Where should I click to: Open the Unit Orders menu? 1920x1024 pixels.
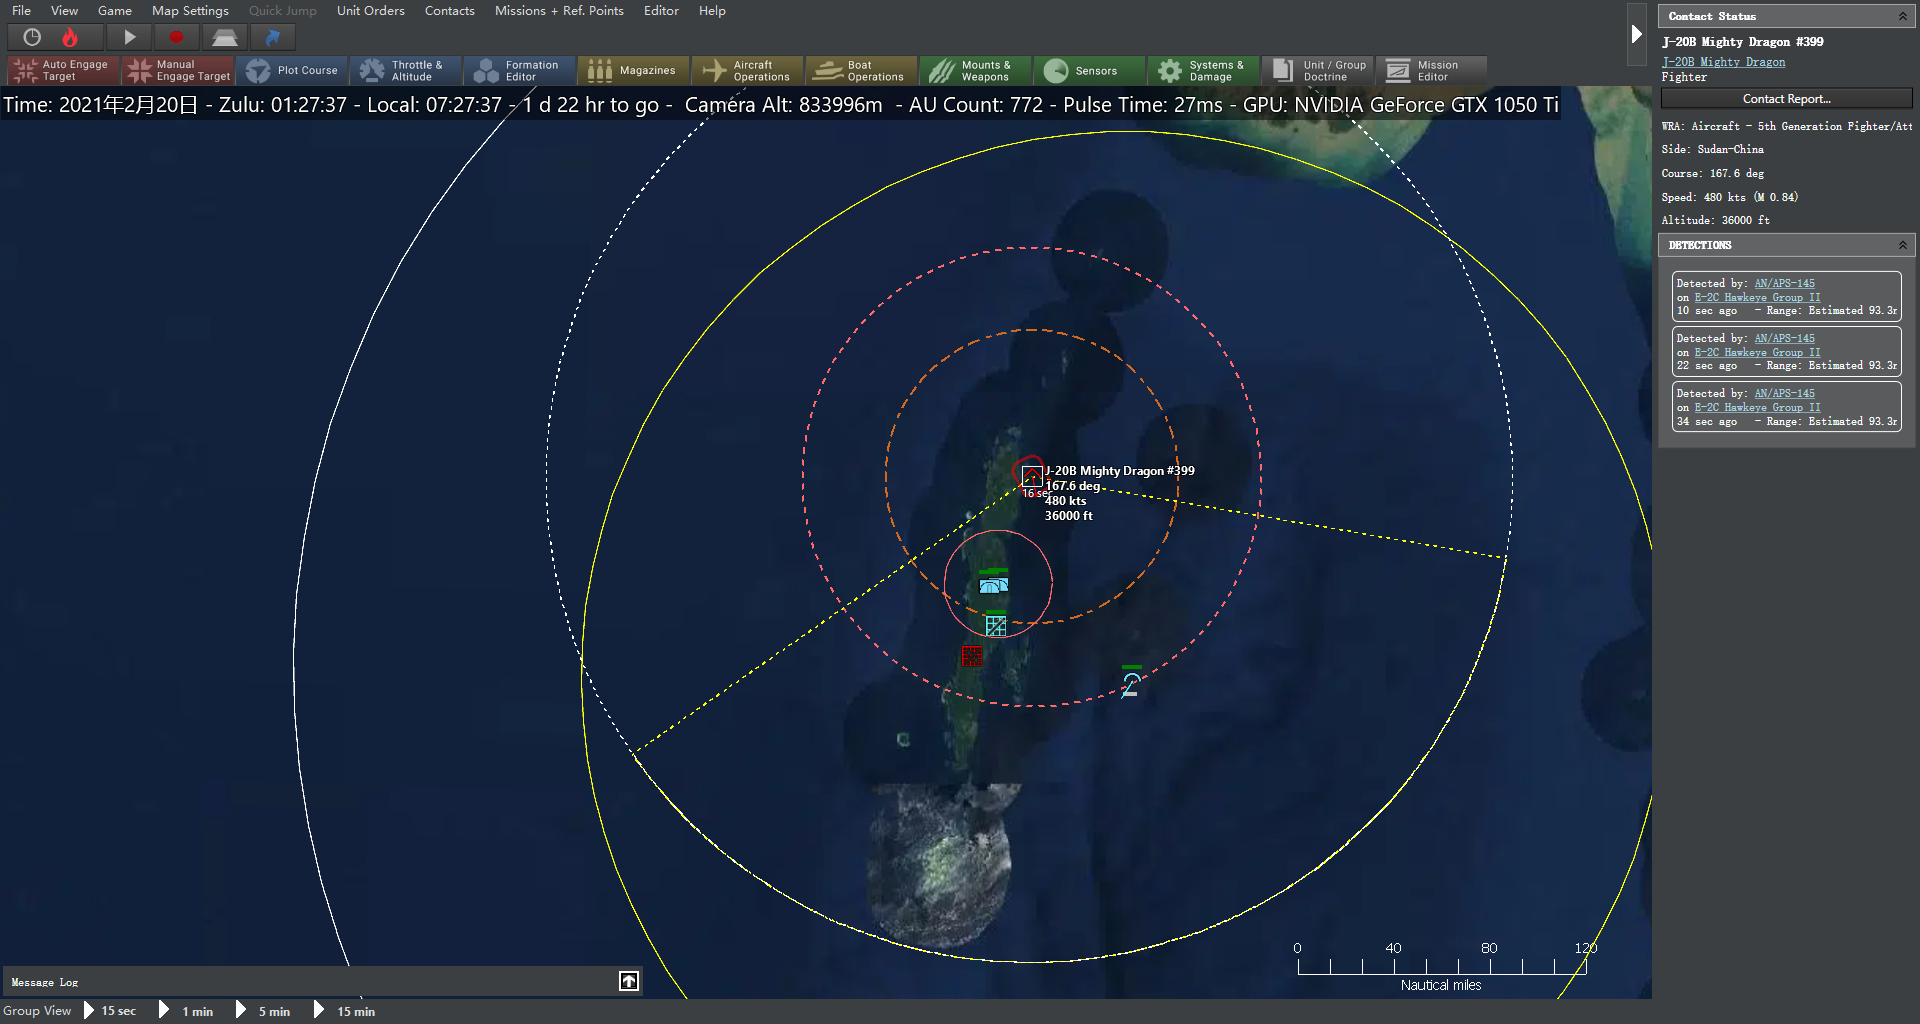(370, 11)
